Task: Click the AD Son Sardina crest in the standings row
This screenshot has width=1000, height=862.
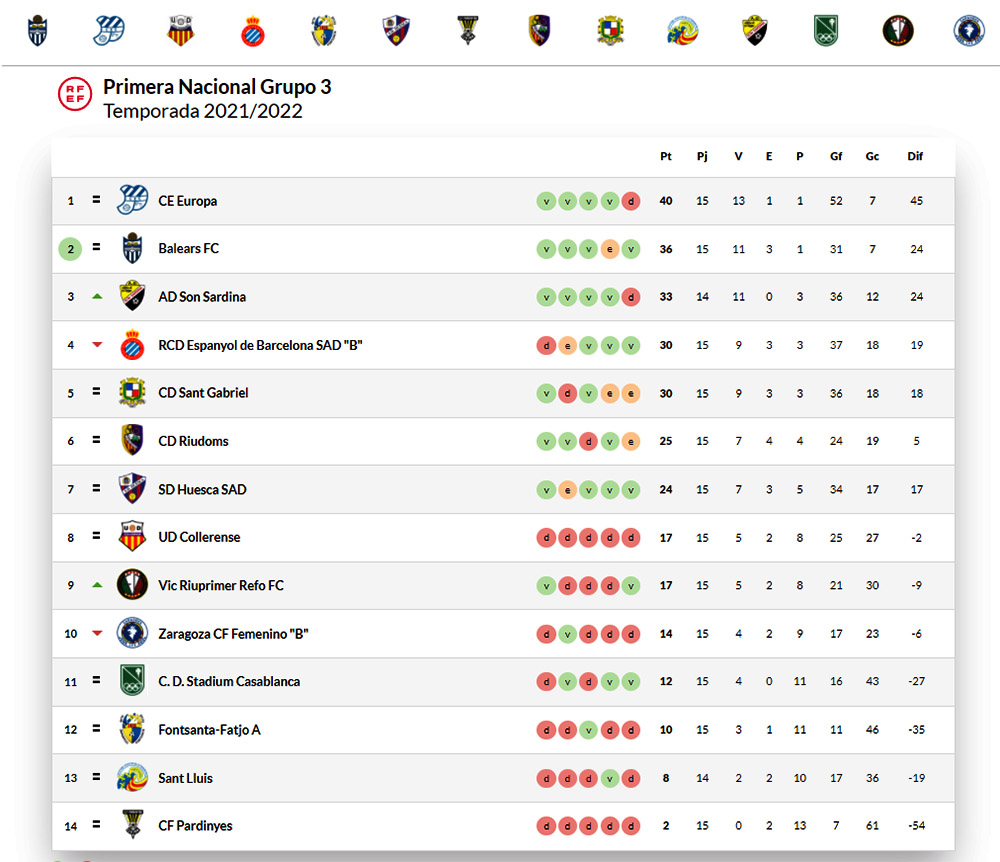Action: click(133, 297)
